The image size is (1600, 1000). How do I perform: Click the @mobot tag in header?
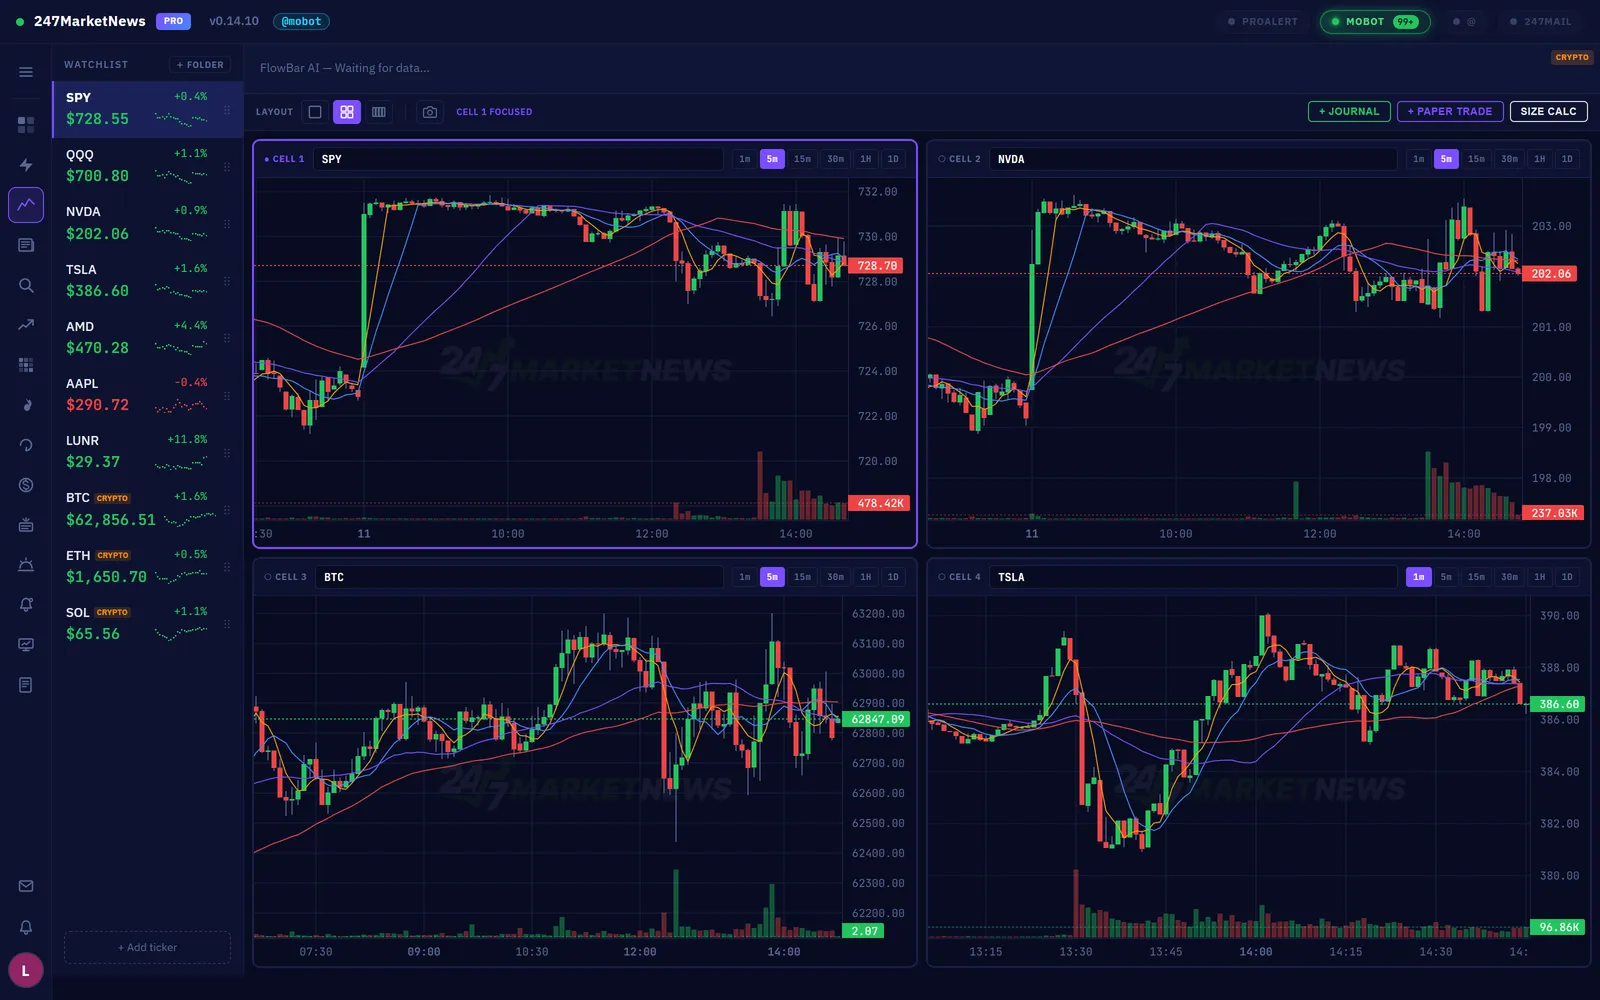(301, 21)
